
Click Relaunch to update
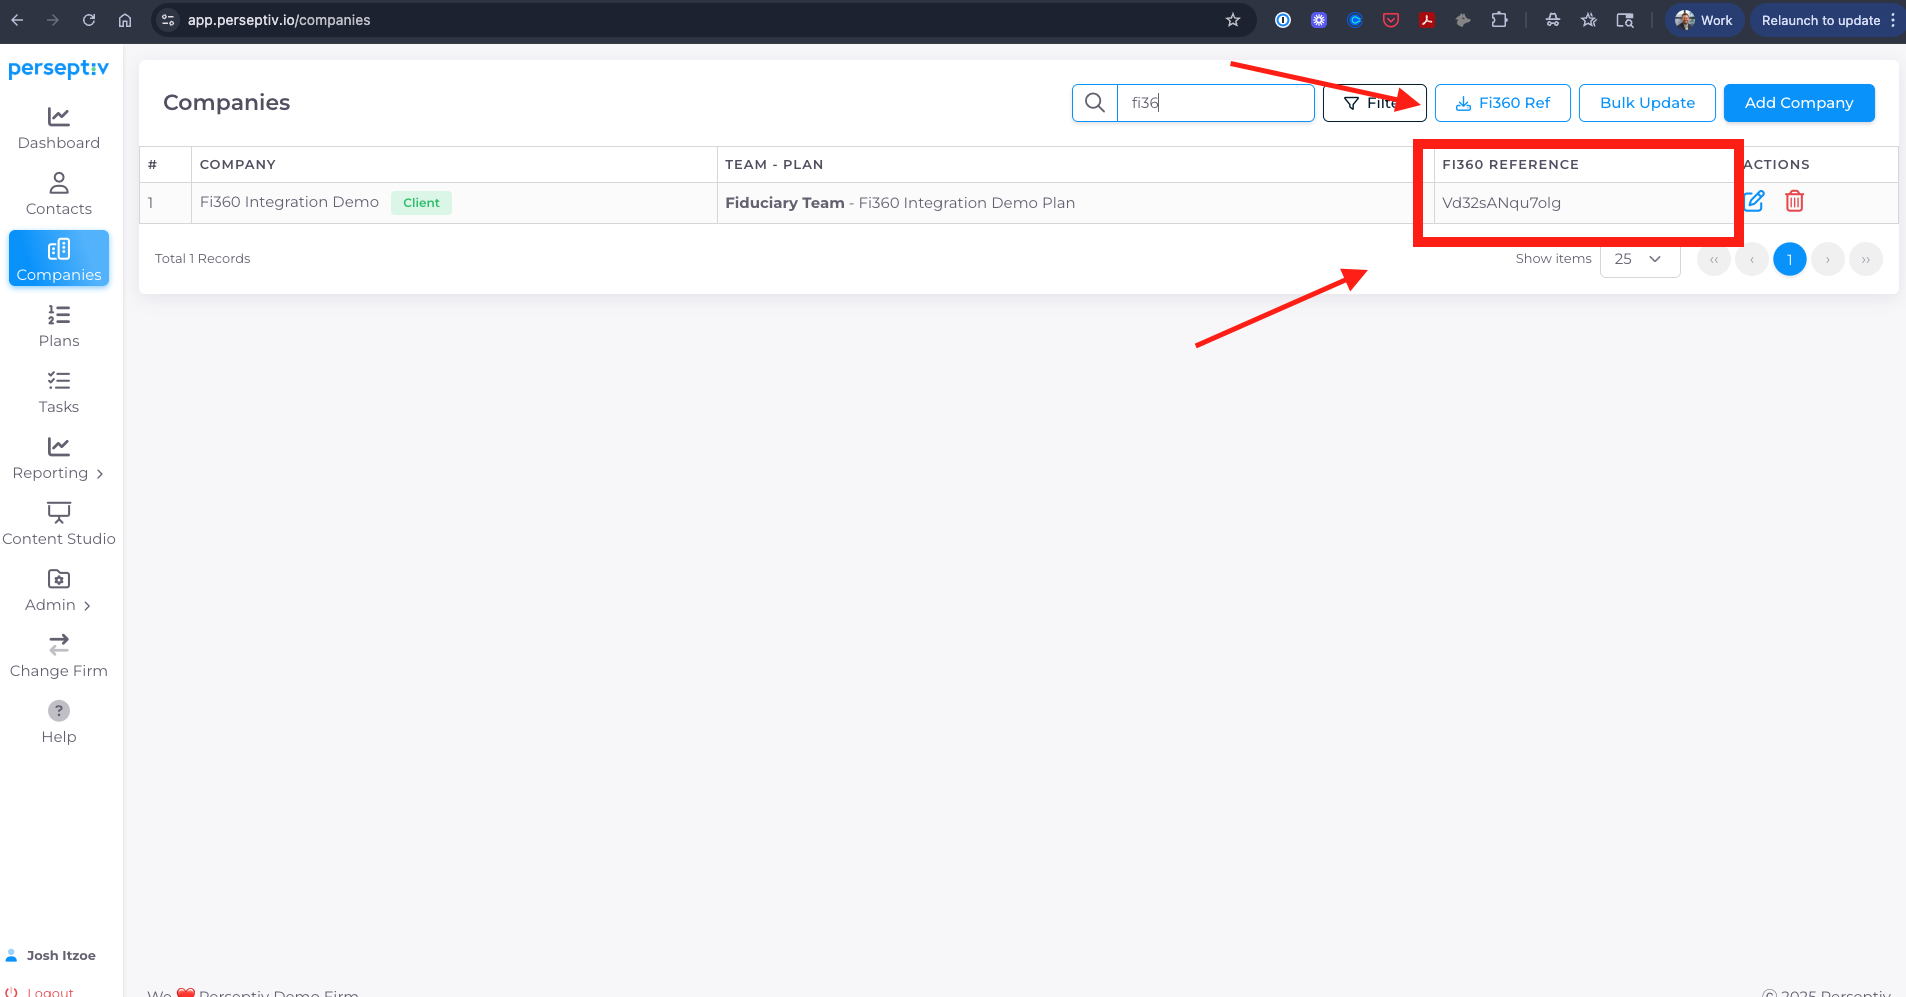pos(1821,20)
